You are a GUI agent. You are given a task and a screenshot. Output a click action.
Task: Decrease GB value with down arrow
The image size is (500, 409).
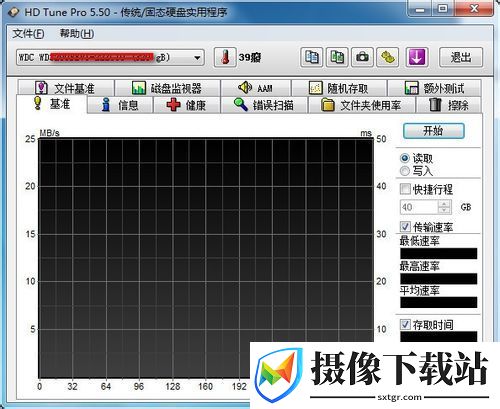[x=444, y=211]
